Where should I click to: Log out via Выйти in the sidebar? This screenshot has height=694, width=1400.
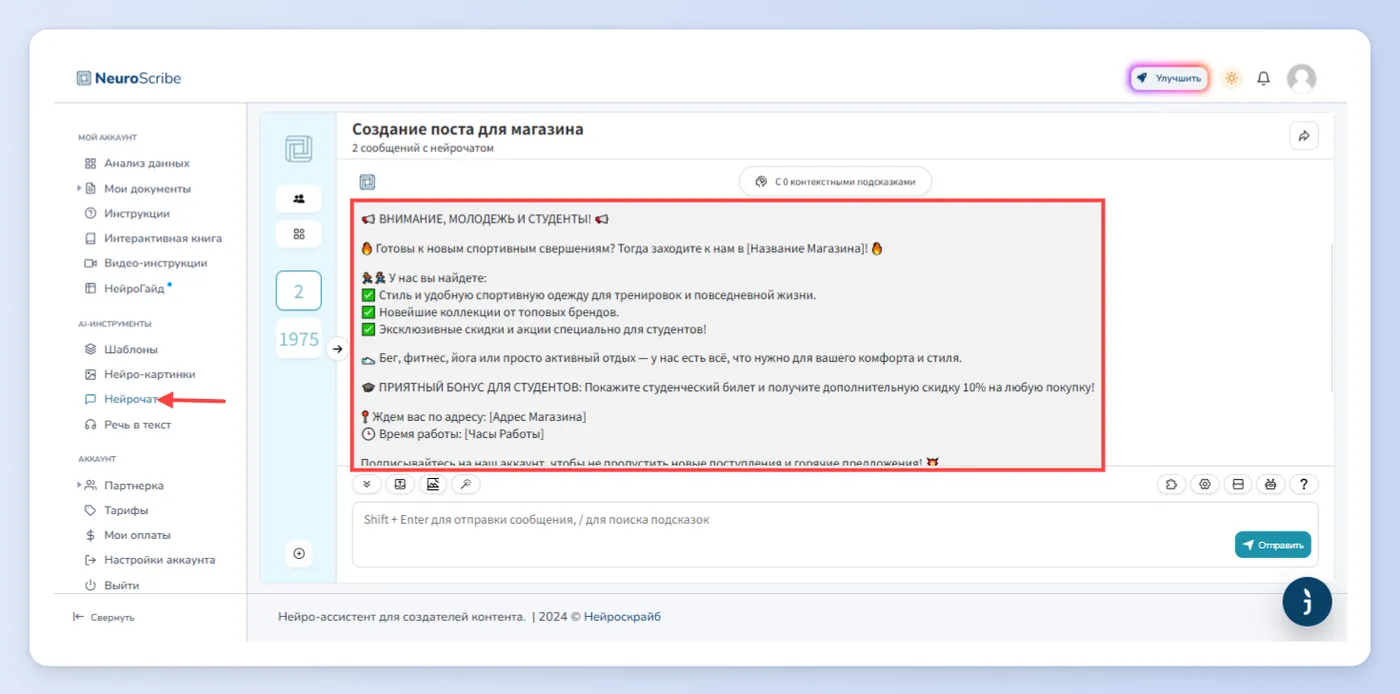tap(112, 585)
